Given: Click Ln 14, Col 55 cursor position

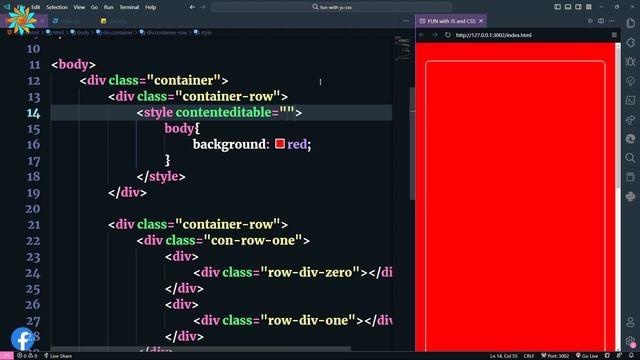Looking at the screenshot, I should click(503, 356).
